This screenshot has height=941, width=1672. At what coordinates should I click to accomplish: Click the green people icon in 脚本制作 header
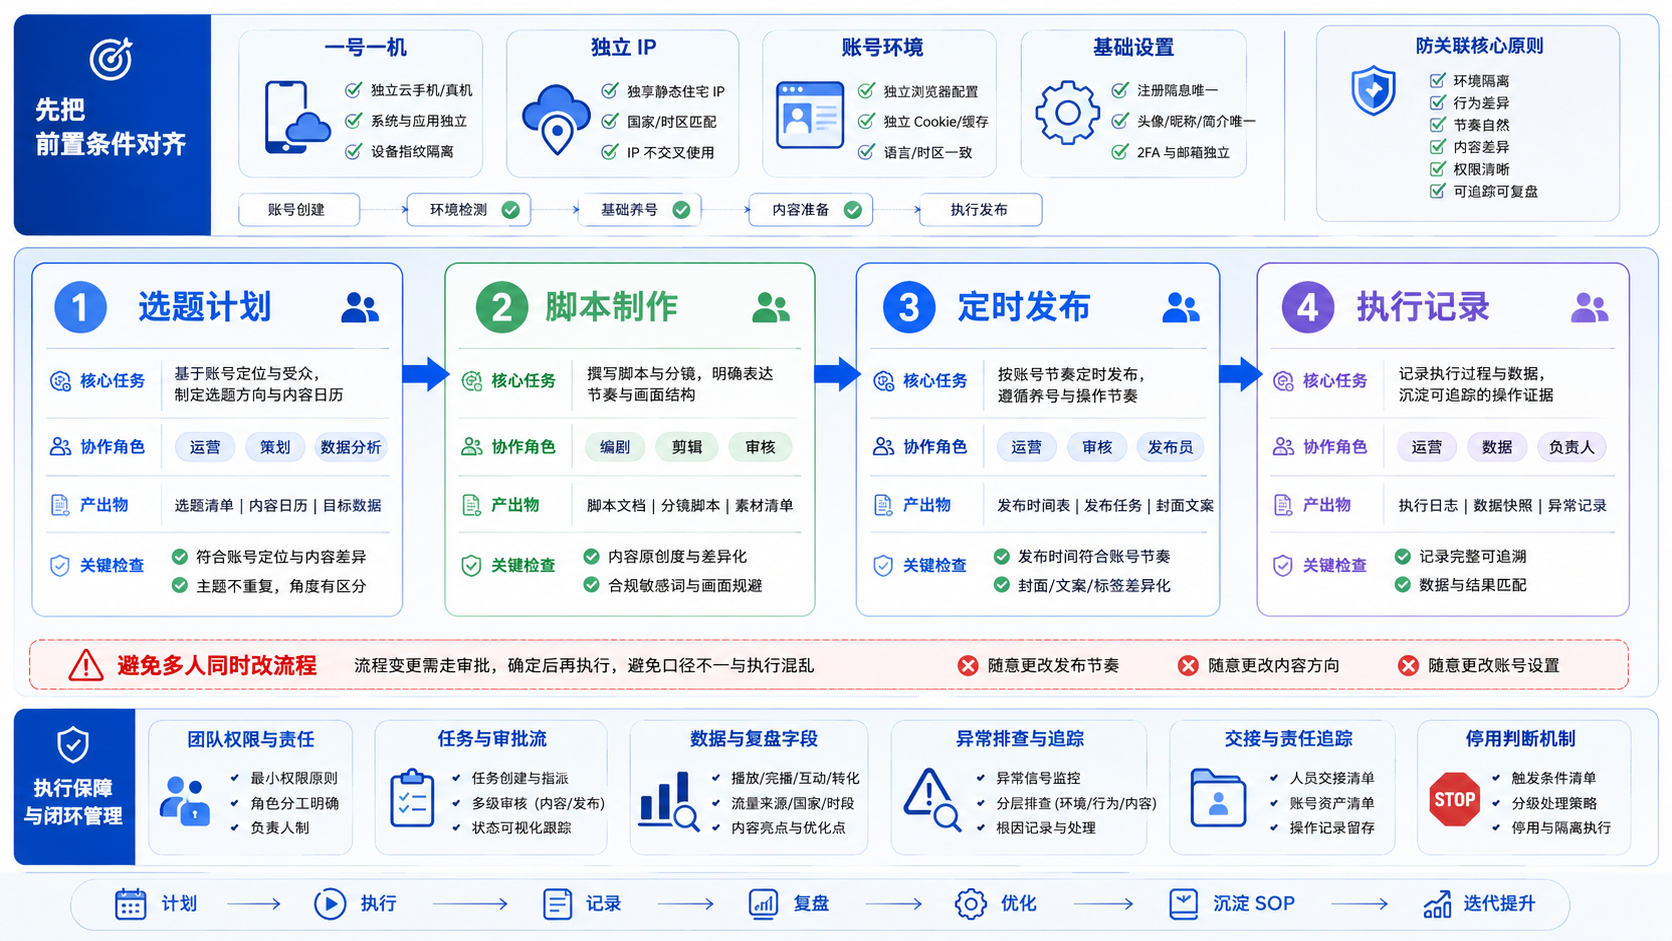click(771, 307)
